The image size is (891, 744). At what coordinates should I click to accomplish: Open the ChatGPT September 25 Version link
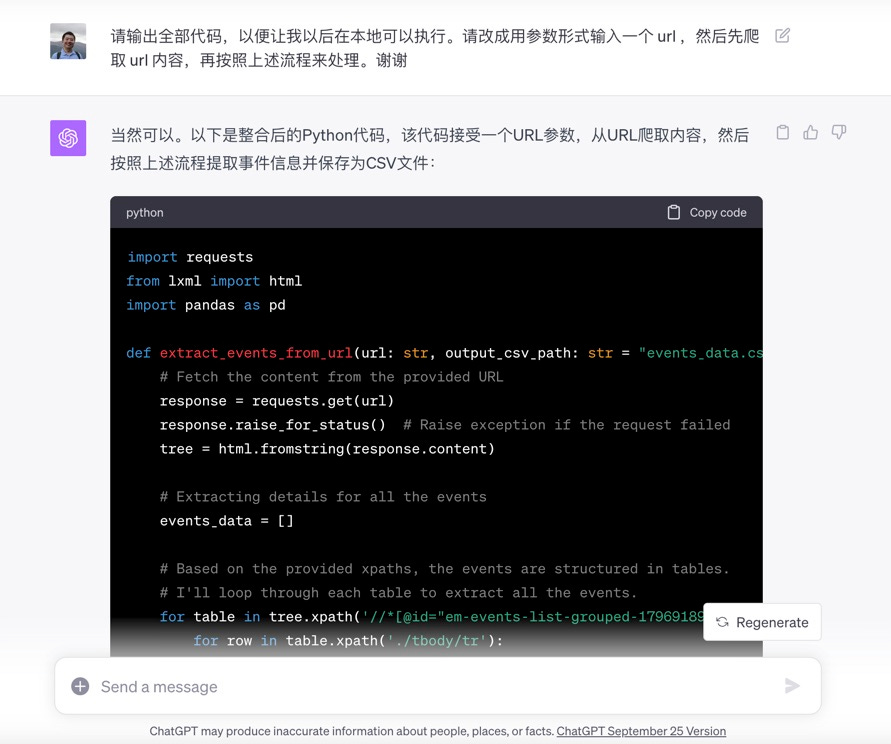pos(641,731)
